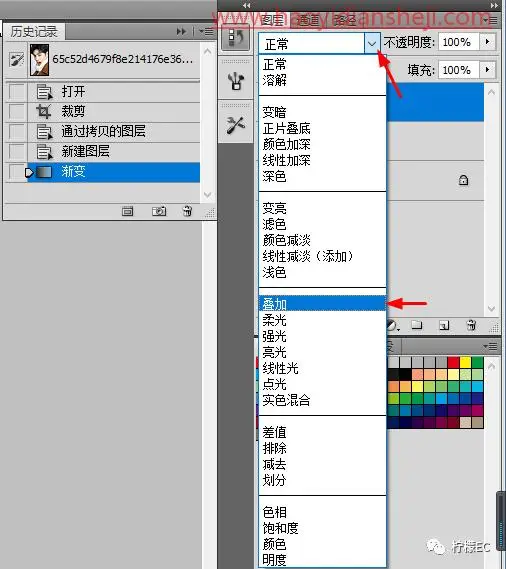Open Swatches panel flyout menu icon
Screen dimensions: 506x569
[490, 347]
